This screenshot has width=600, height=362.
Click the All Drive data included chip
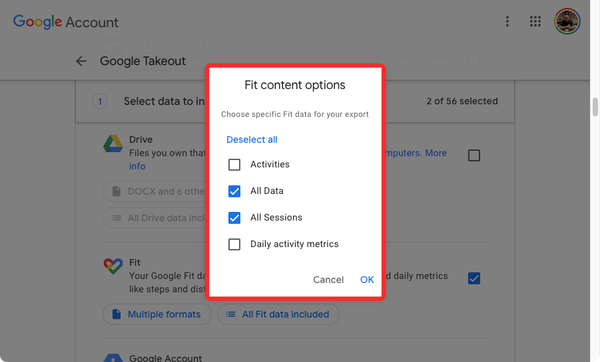(155, 218)
